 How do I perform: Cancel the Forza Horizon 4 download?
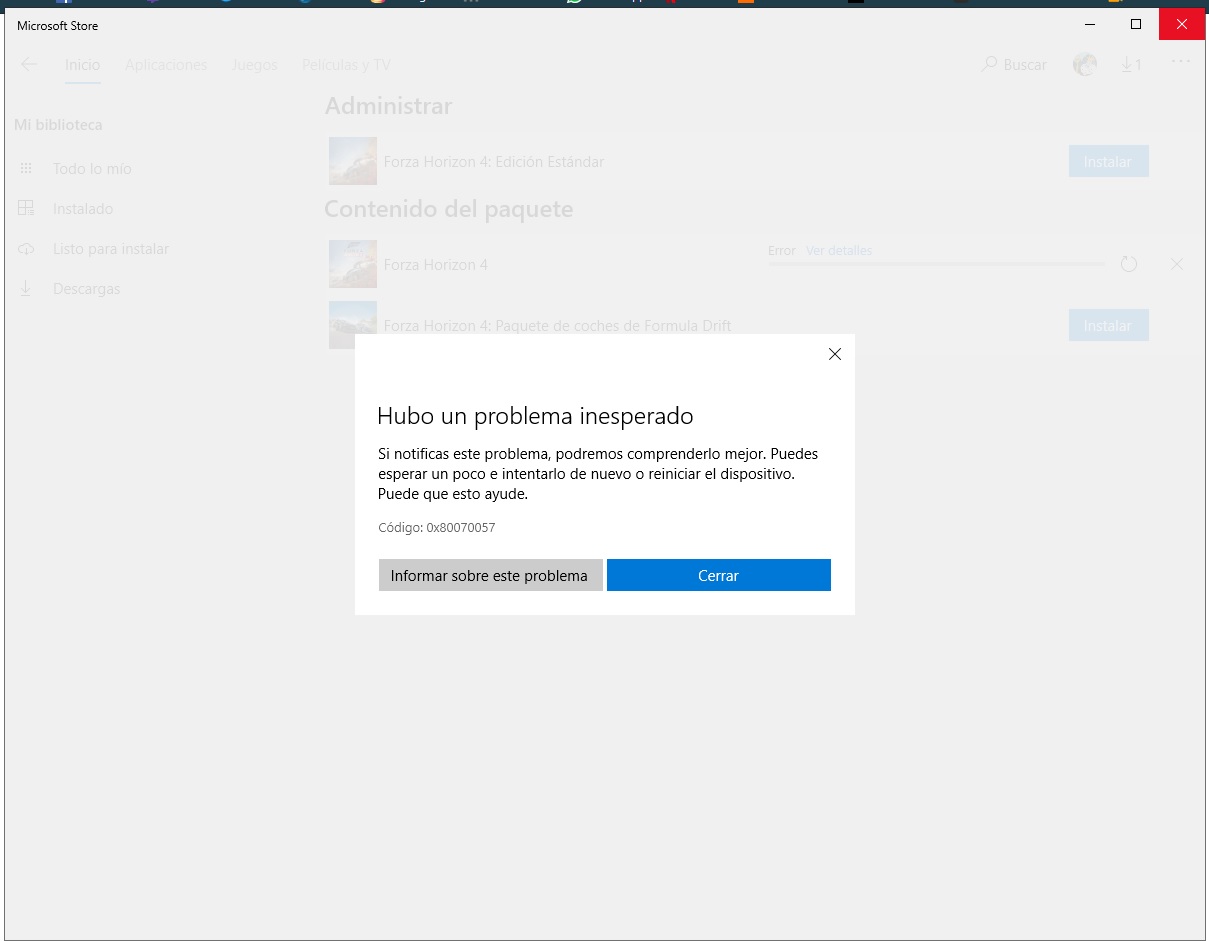click(x=1176, y=264)
